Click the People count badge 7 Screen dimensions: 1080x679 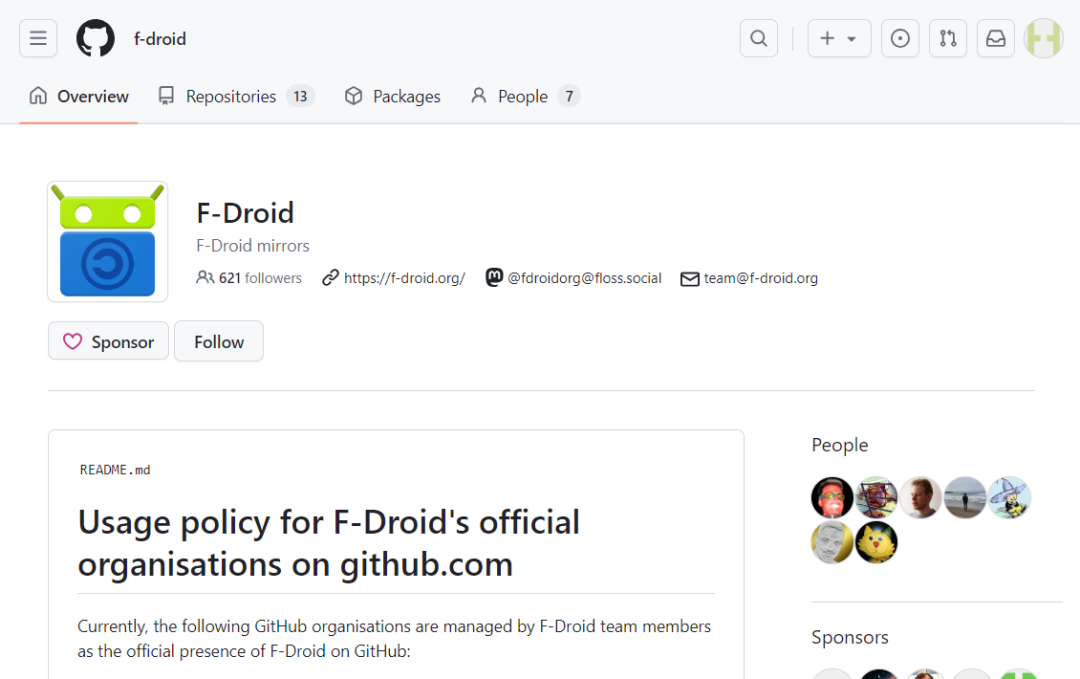click(x=569, y=96)
